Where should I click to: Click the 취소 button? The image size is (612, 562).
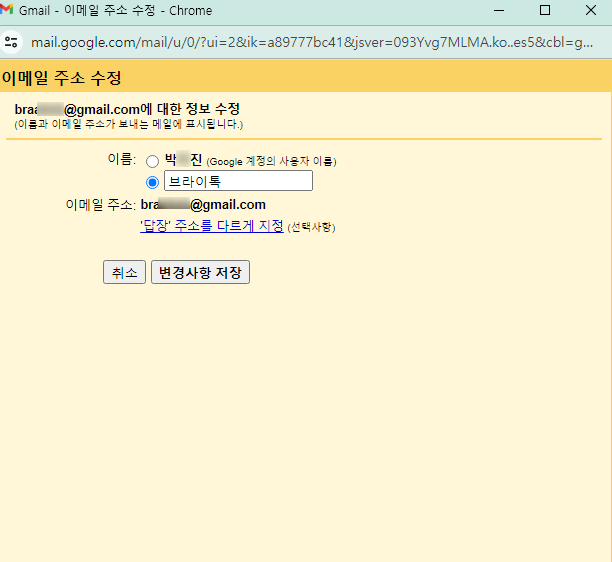(125, 272)
